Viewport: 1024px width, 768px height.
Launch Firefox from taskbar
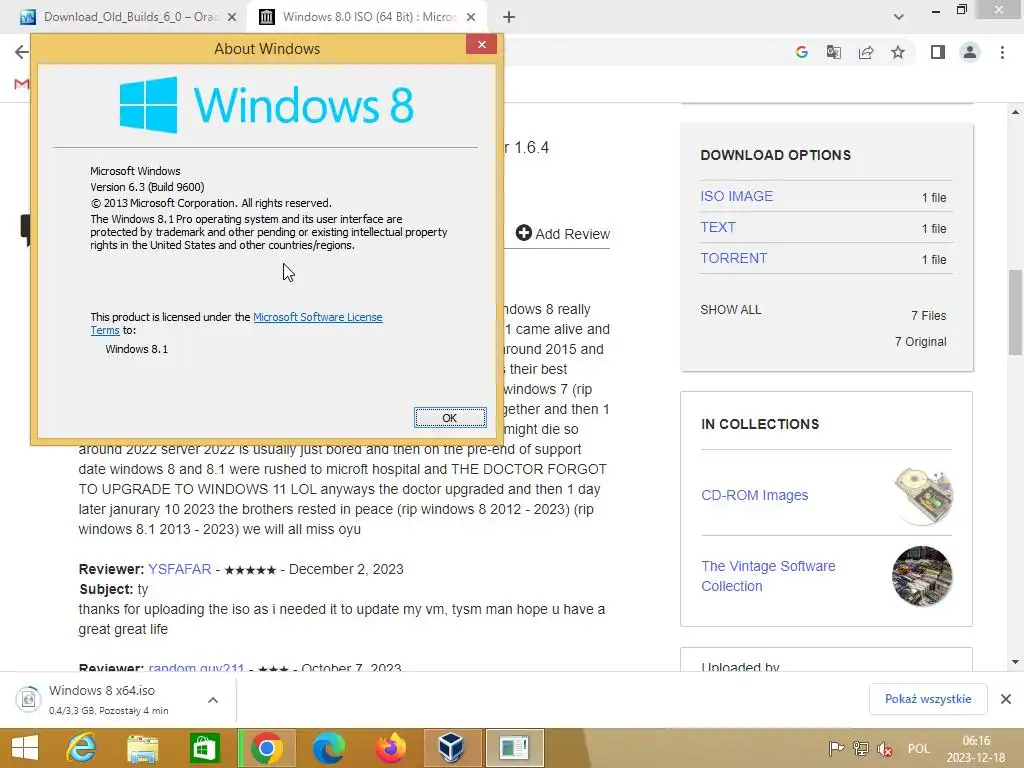(391, 748)
